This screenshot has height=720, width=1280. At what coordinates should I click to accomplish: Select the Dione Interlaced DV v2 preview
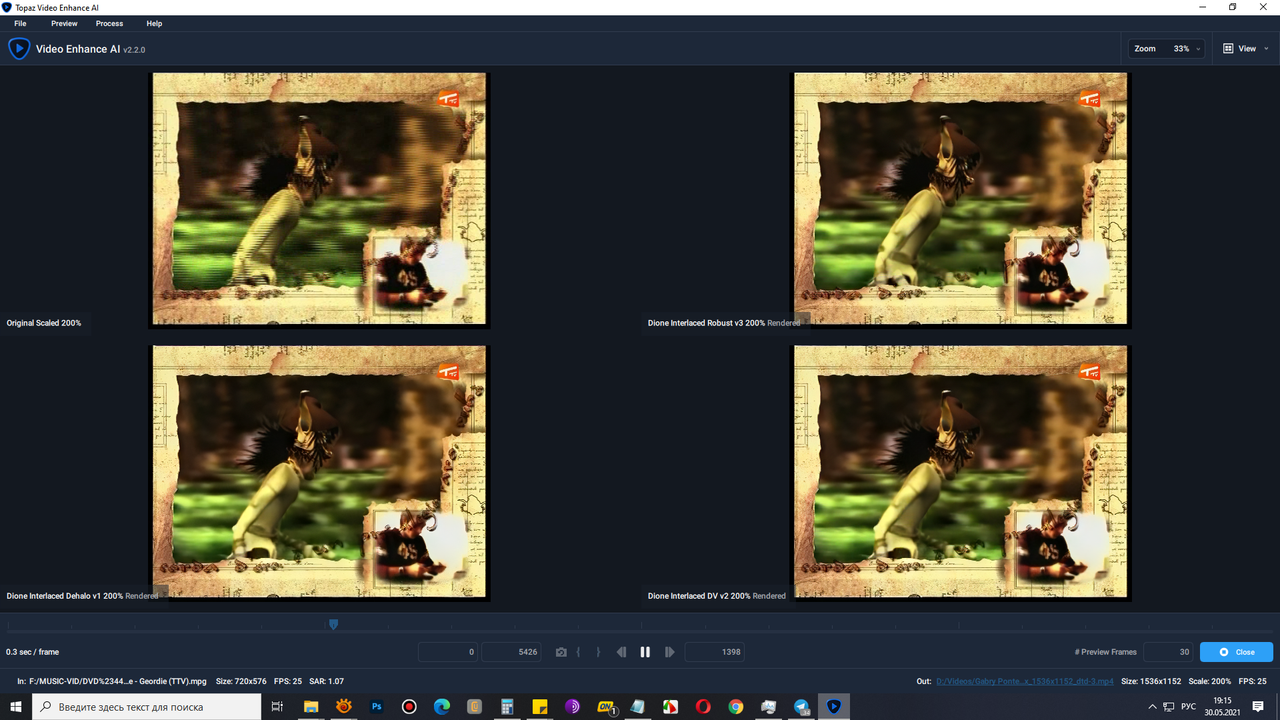coord(961,472)
